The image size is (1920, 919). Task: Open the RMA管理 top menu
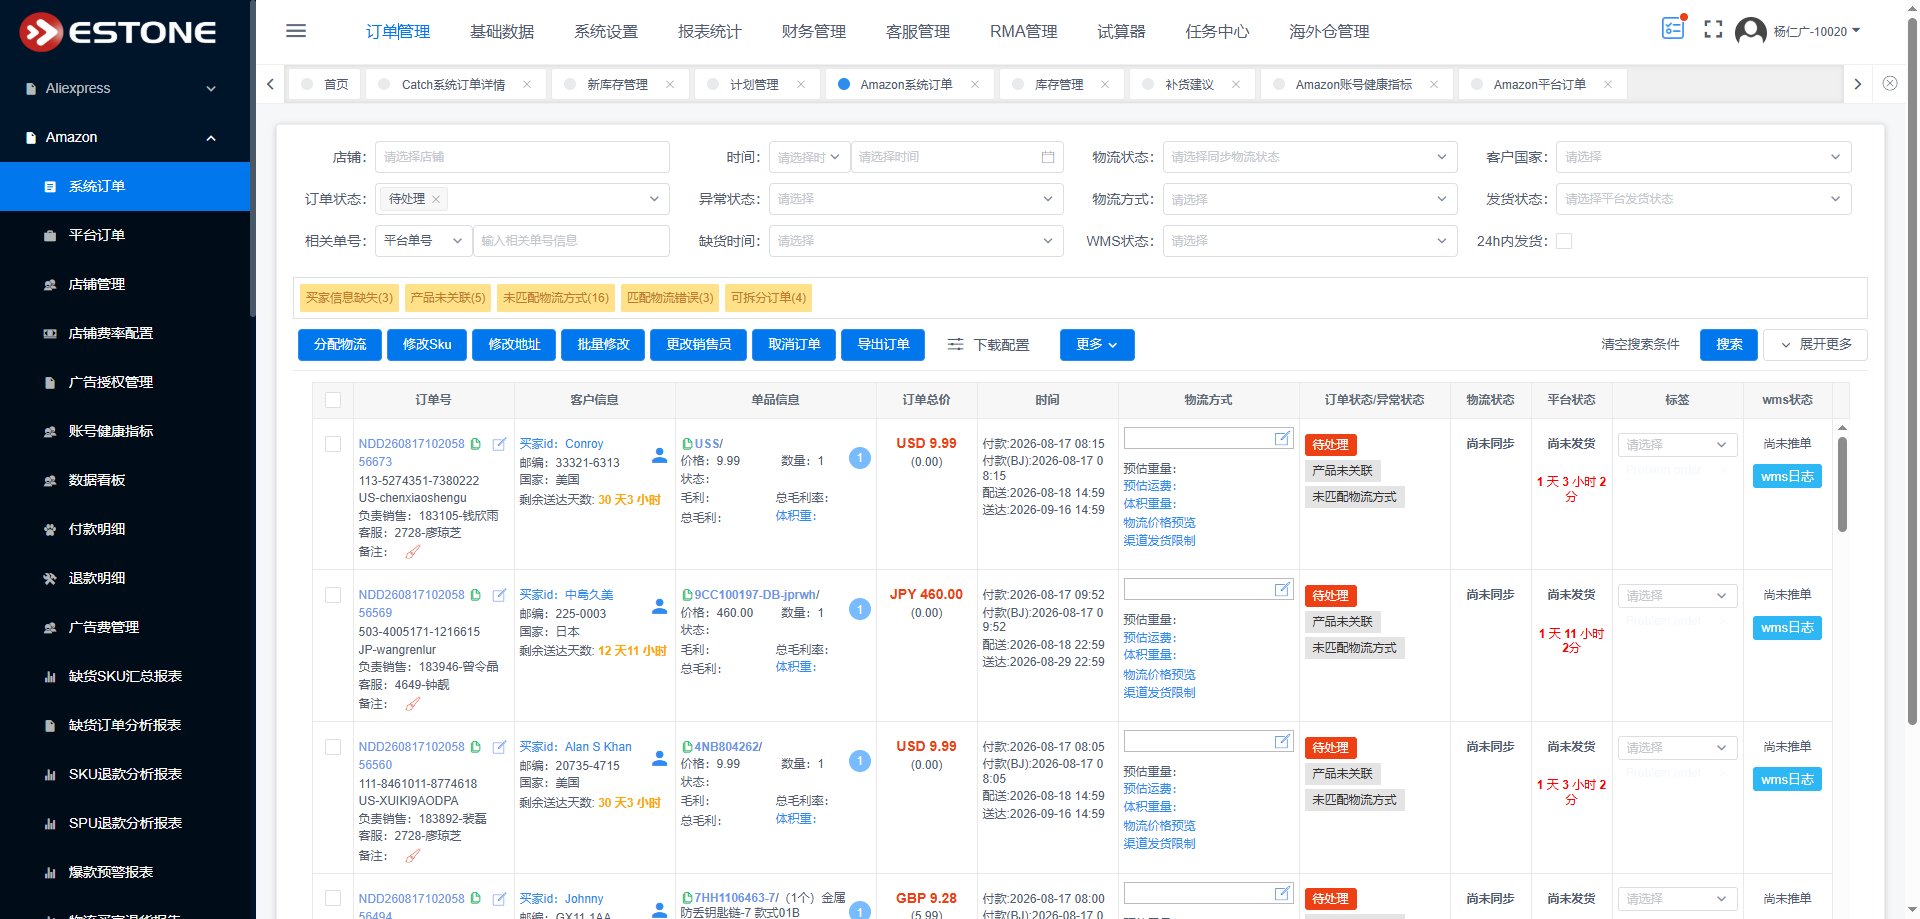coord(1023,31)
